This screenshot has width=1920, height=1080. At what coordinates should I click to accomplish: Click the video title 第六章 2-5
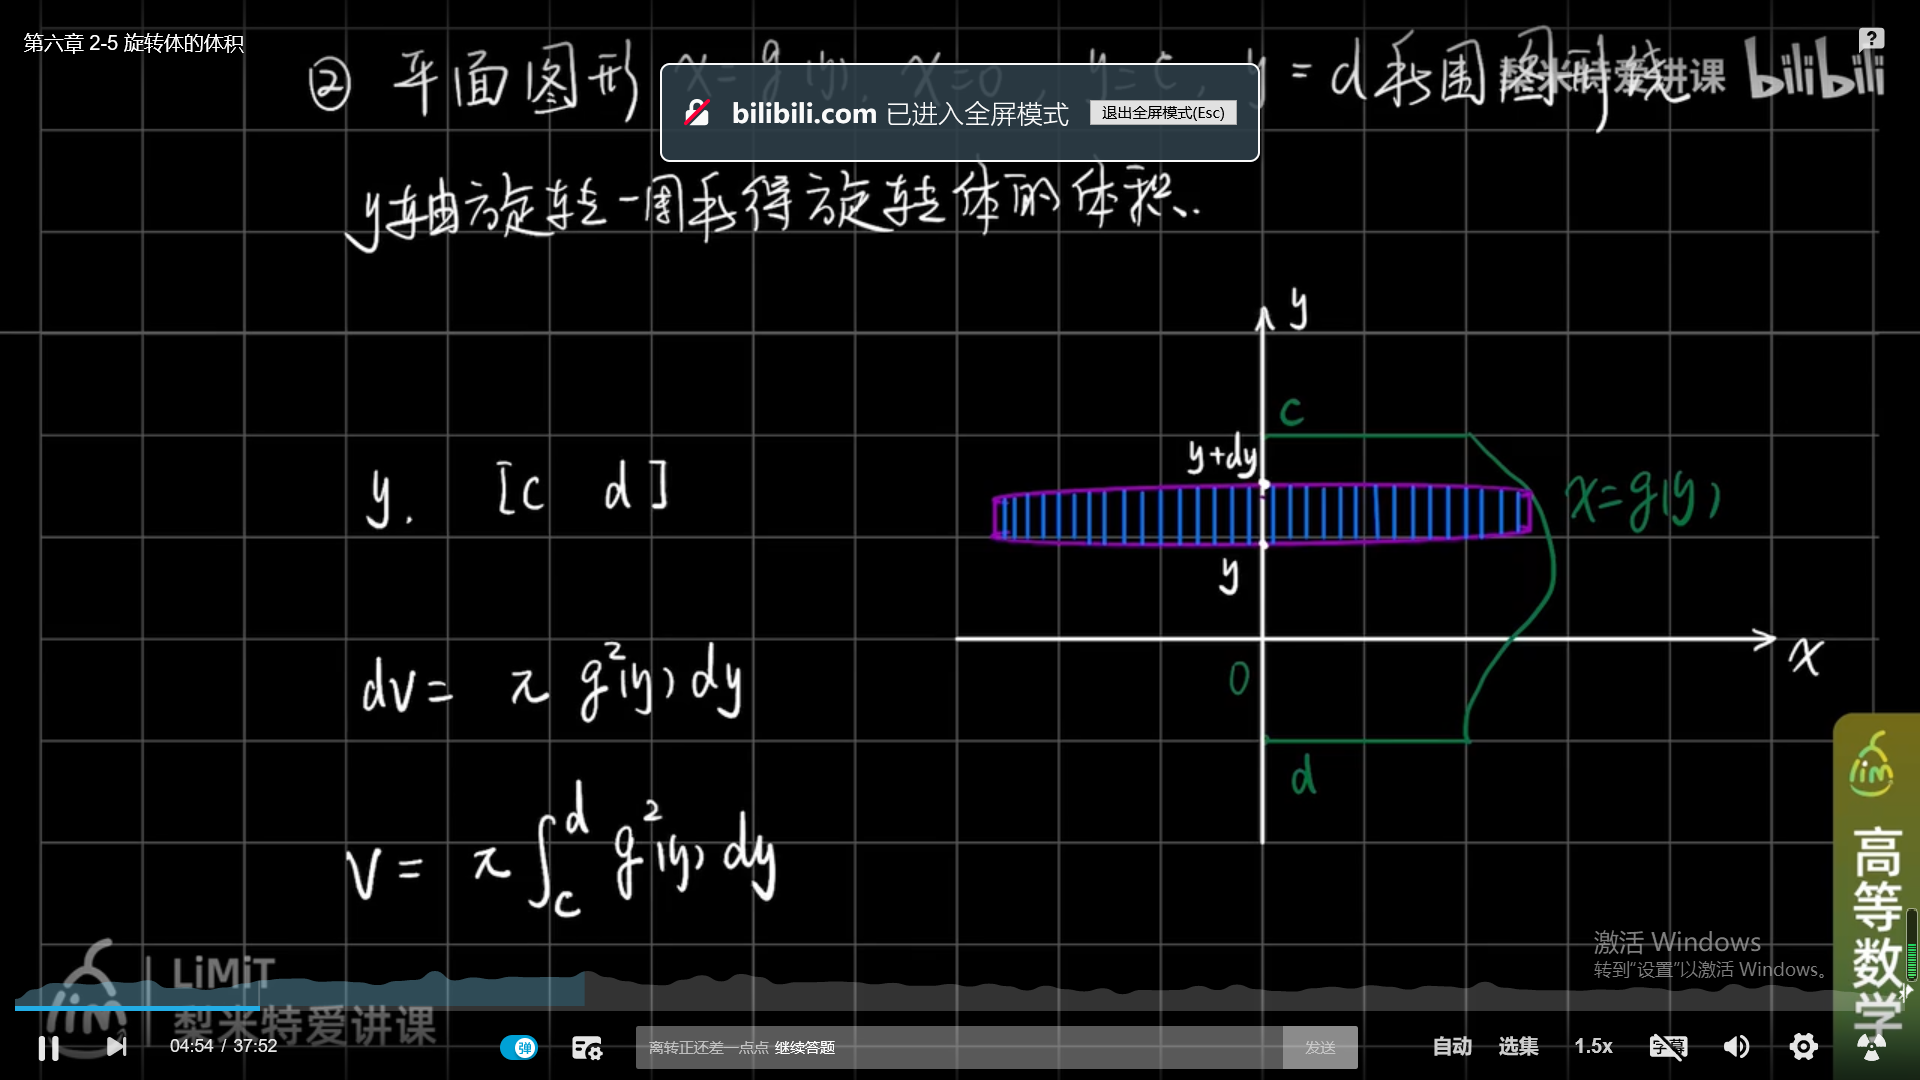133,43
